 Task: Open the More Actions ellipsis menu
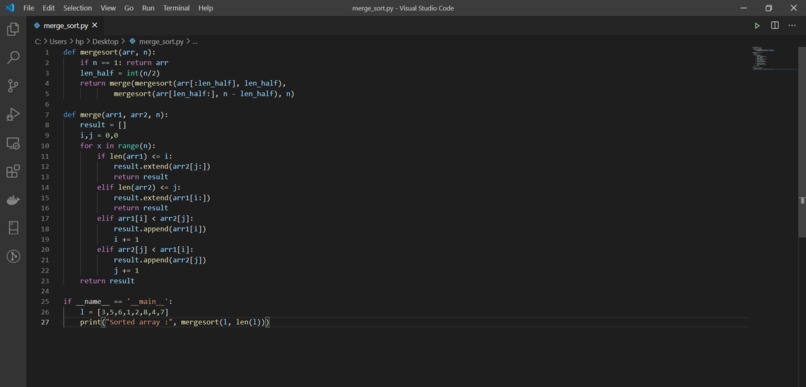[x=792, y=25]
